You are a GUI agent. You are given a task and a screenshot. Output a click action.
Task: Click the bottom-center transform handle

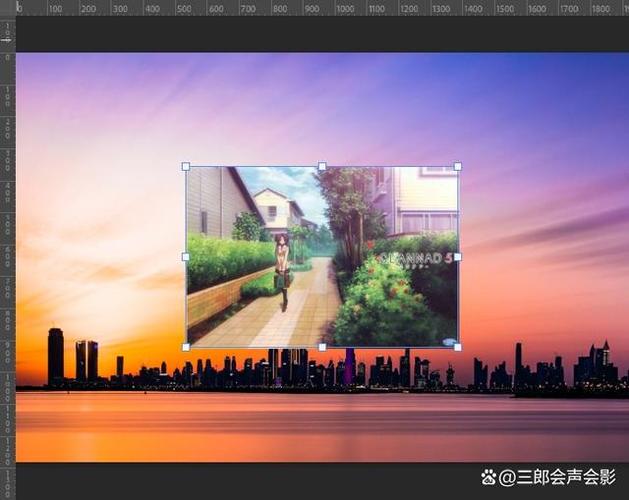point(322,347)
